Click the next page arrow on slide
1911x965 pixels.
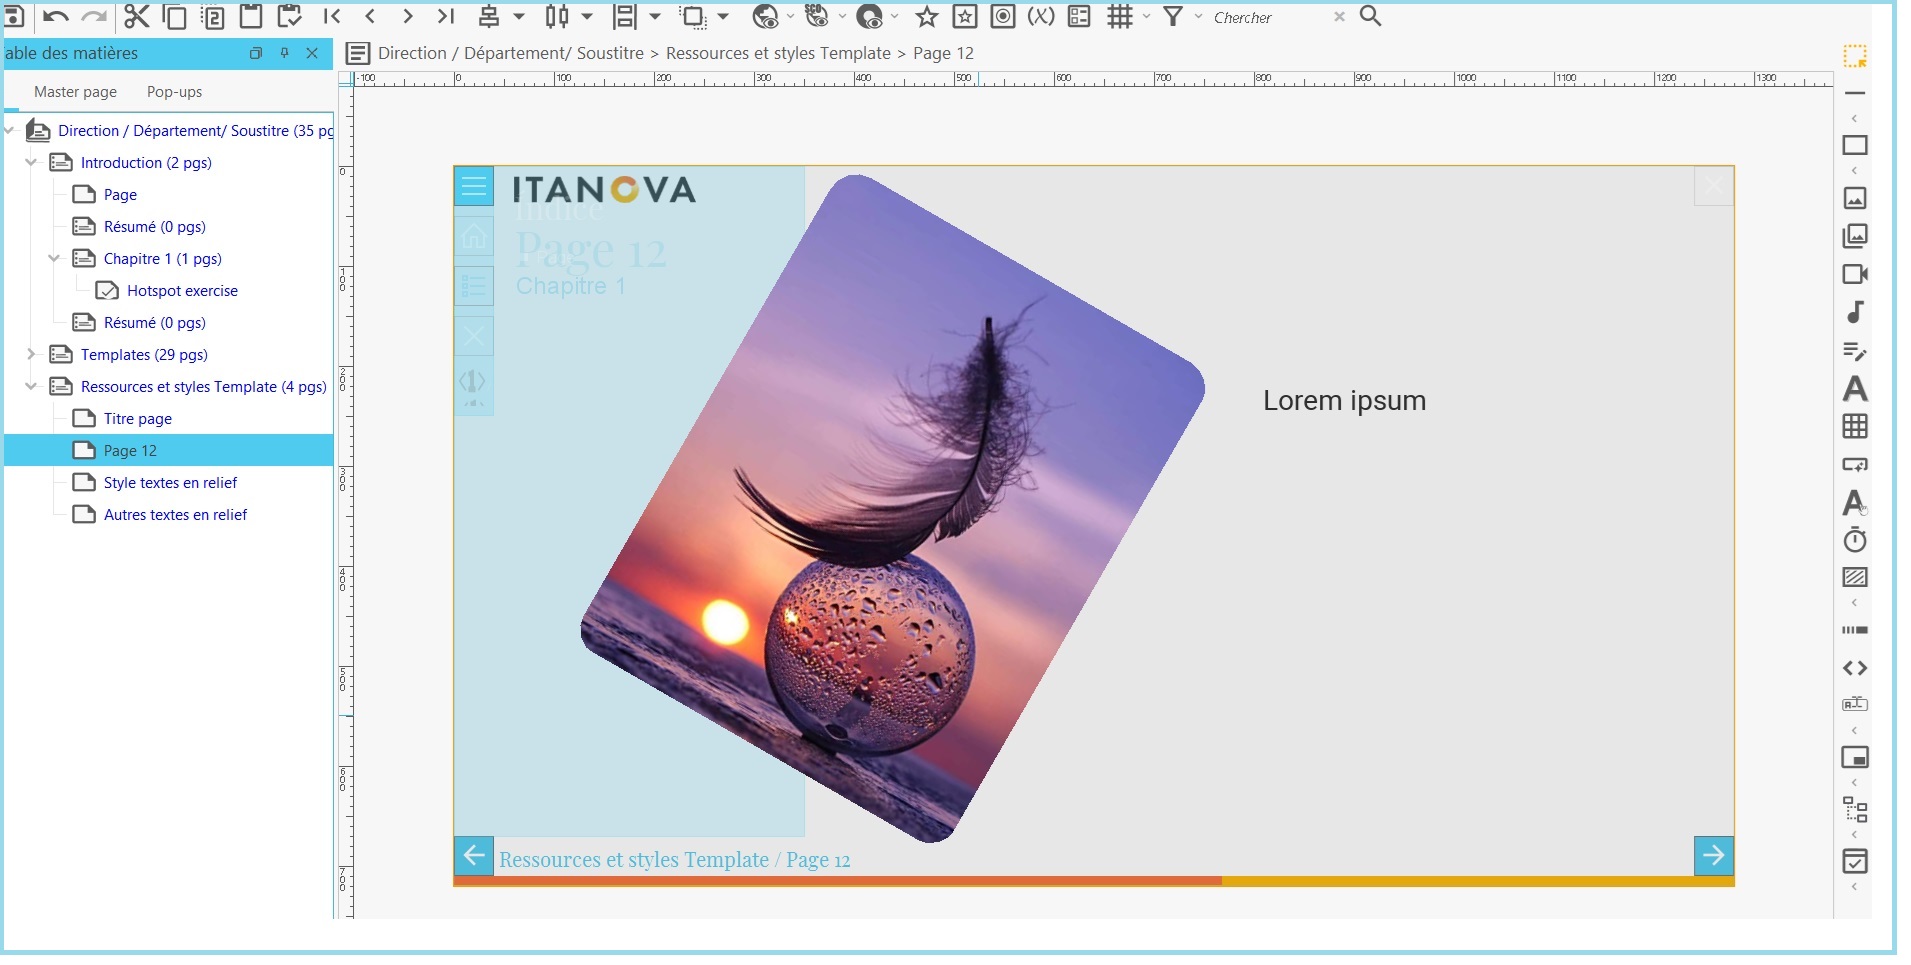click(x=1713, y=856)
